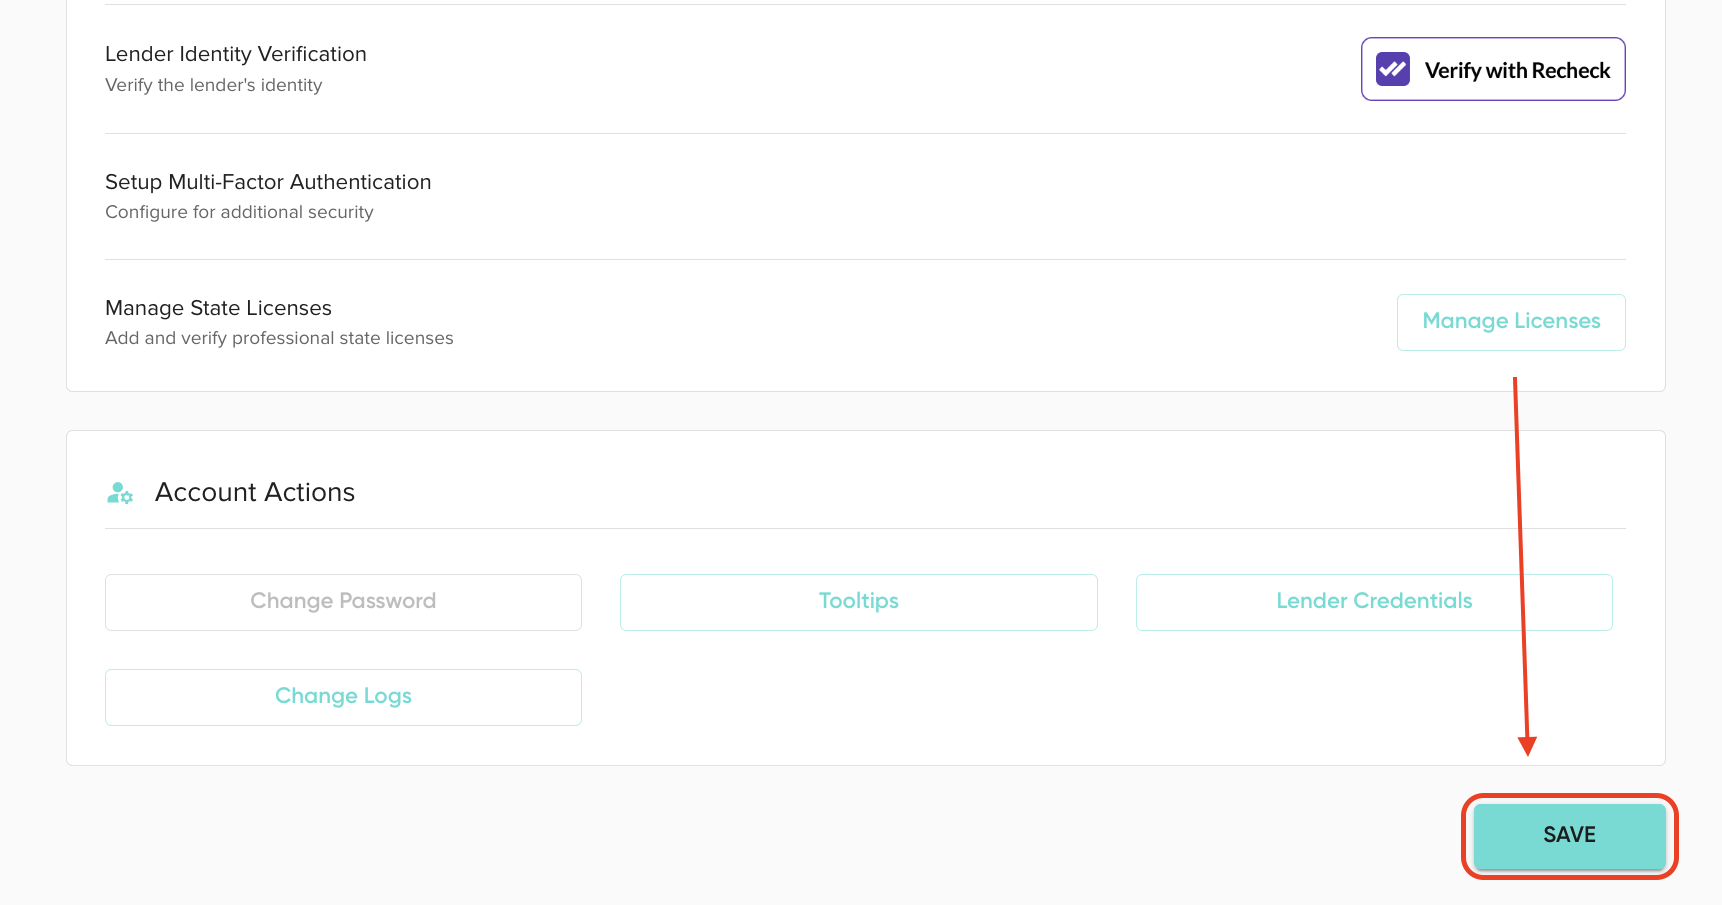Click 'Add and verify professional state licenses' text

[x=279, y=338]
